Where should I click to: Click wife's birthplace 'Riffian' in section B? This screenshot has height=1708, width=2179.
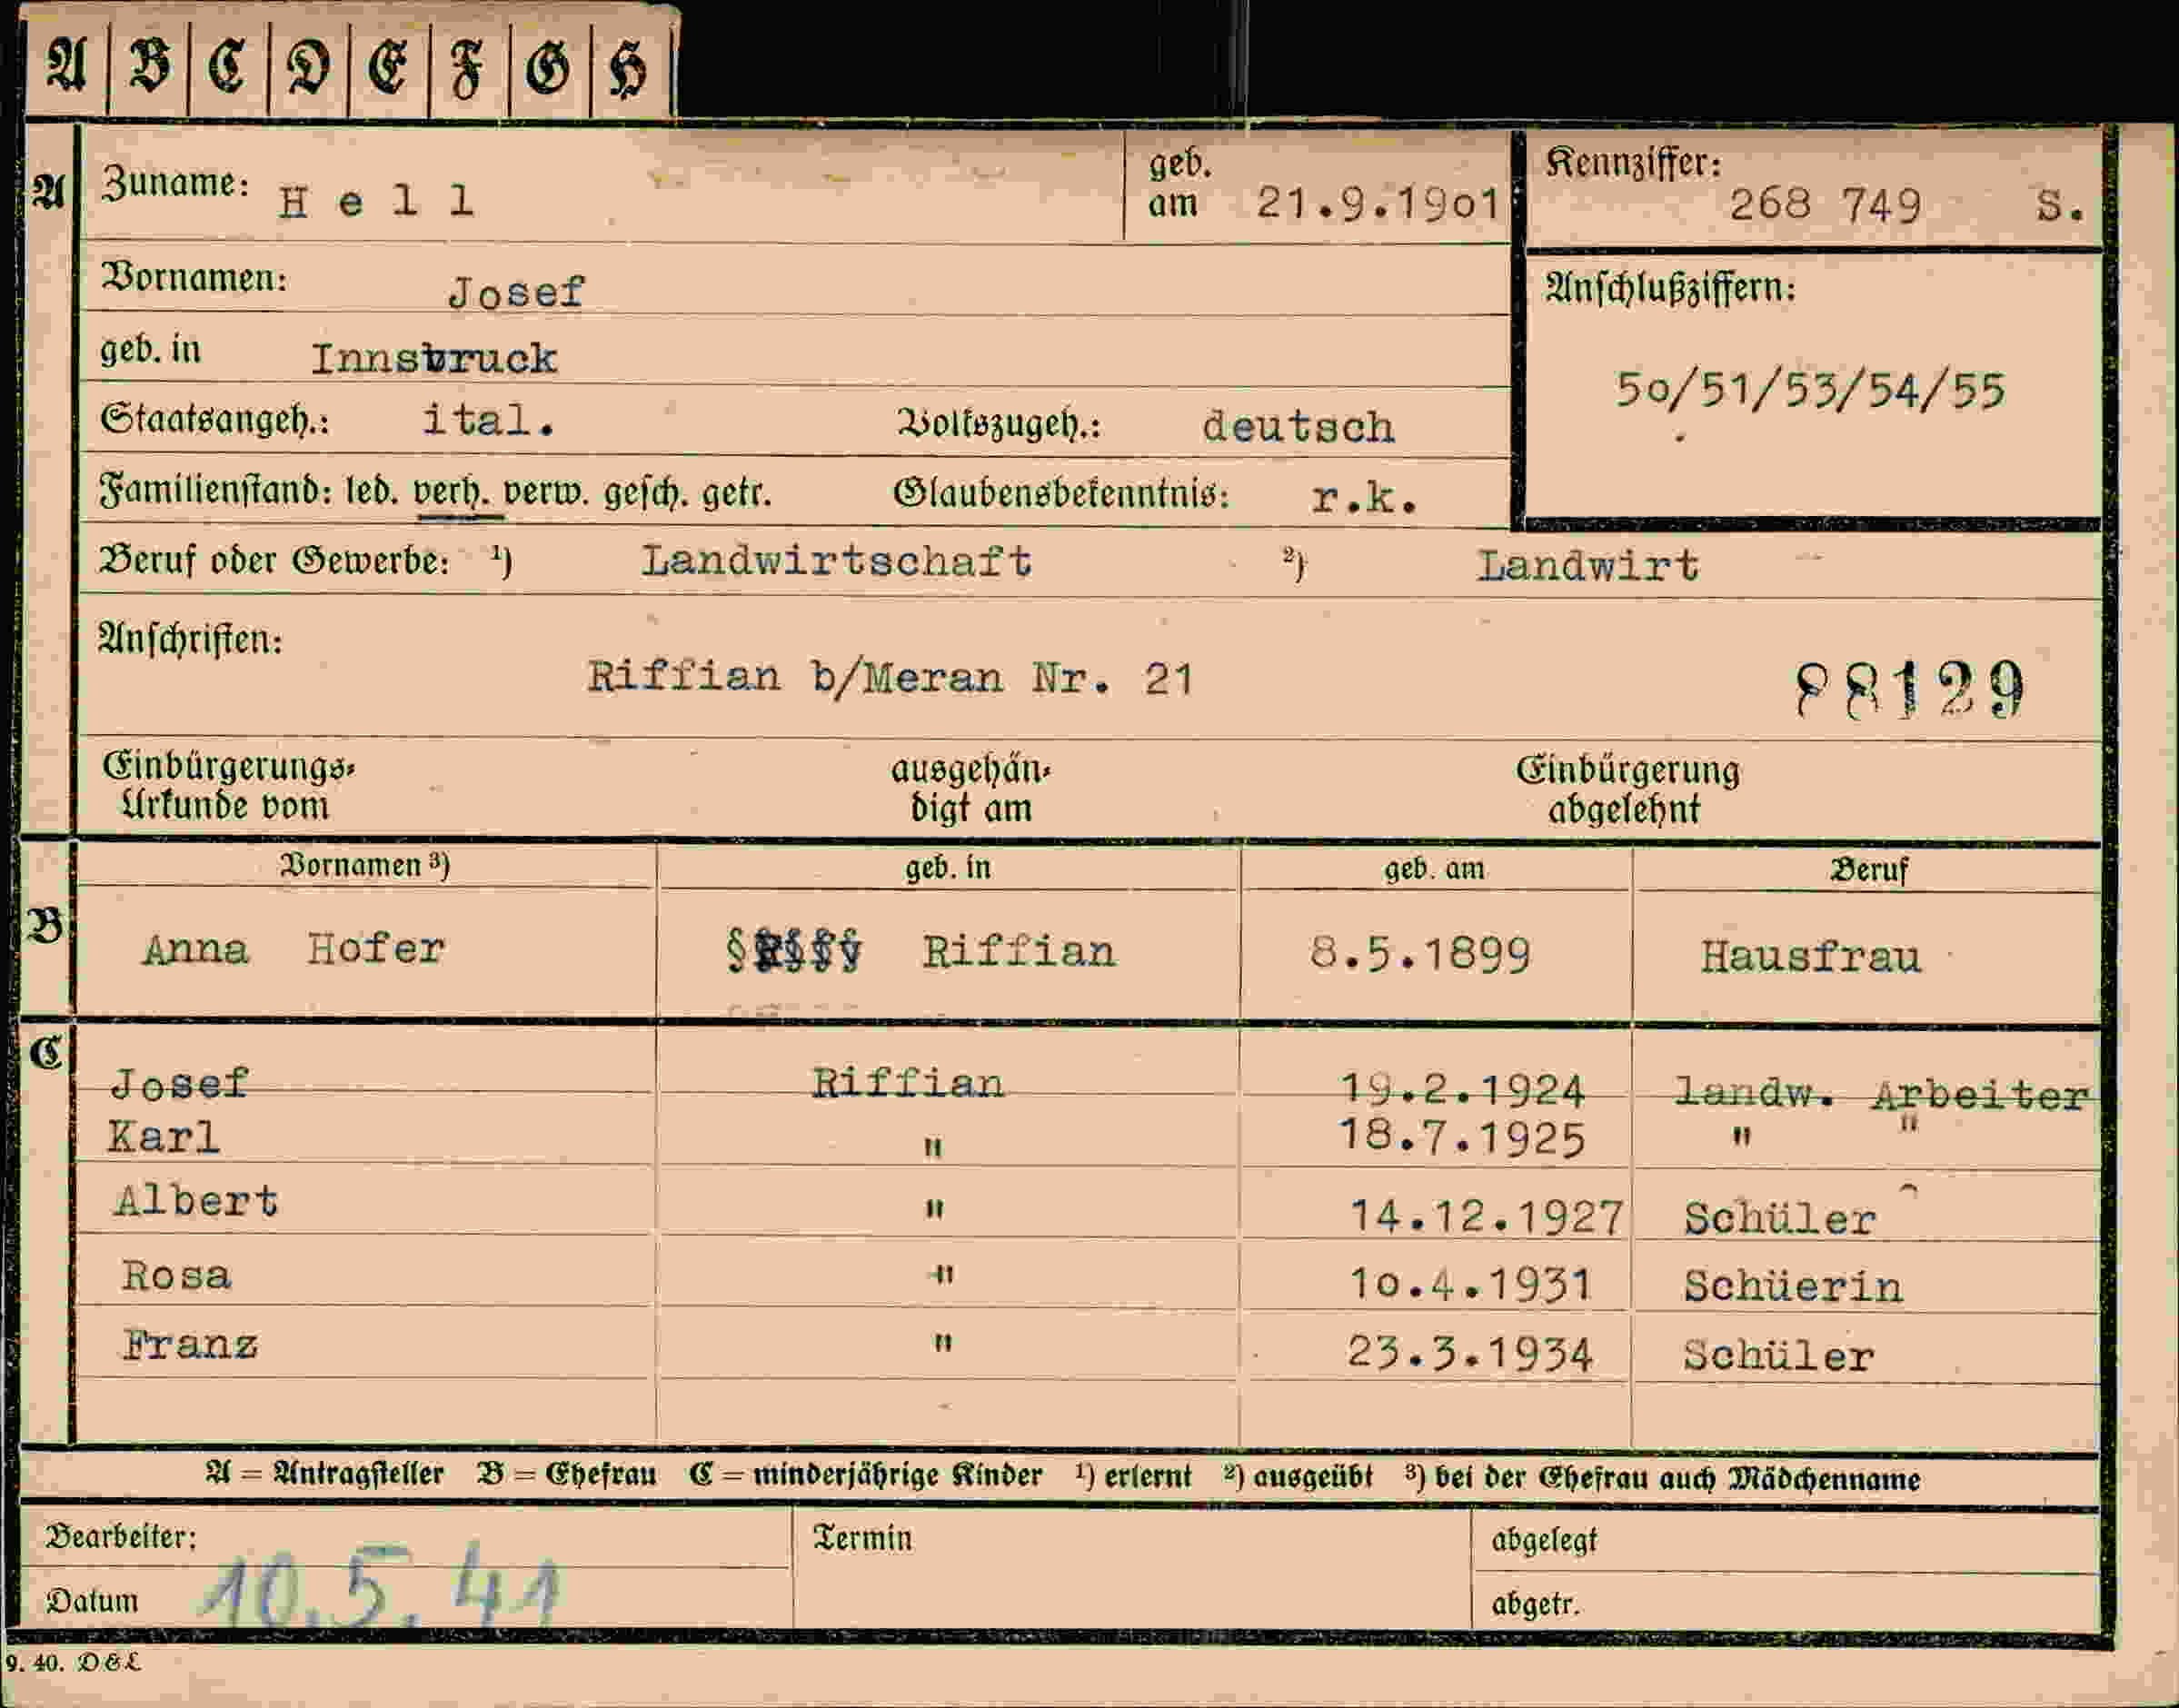(x=1018, y=952)
